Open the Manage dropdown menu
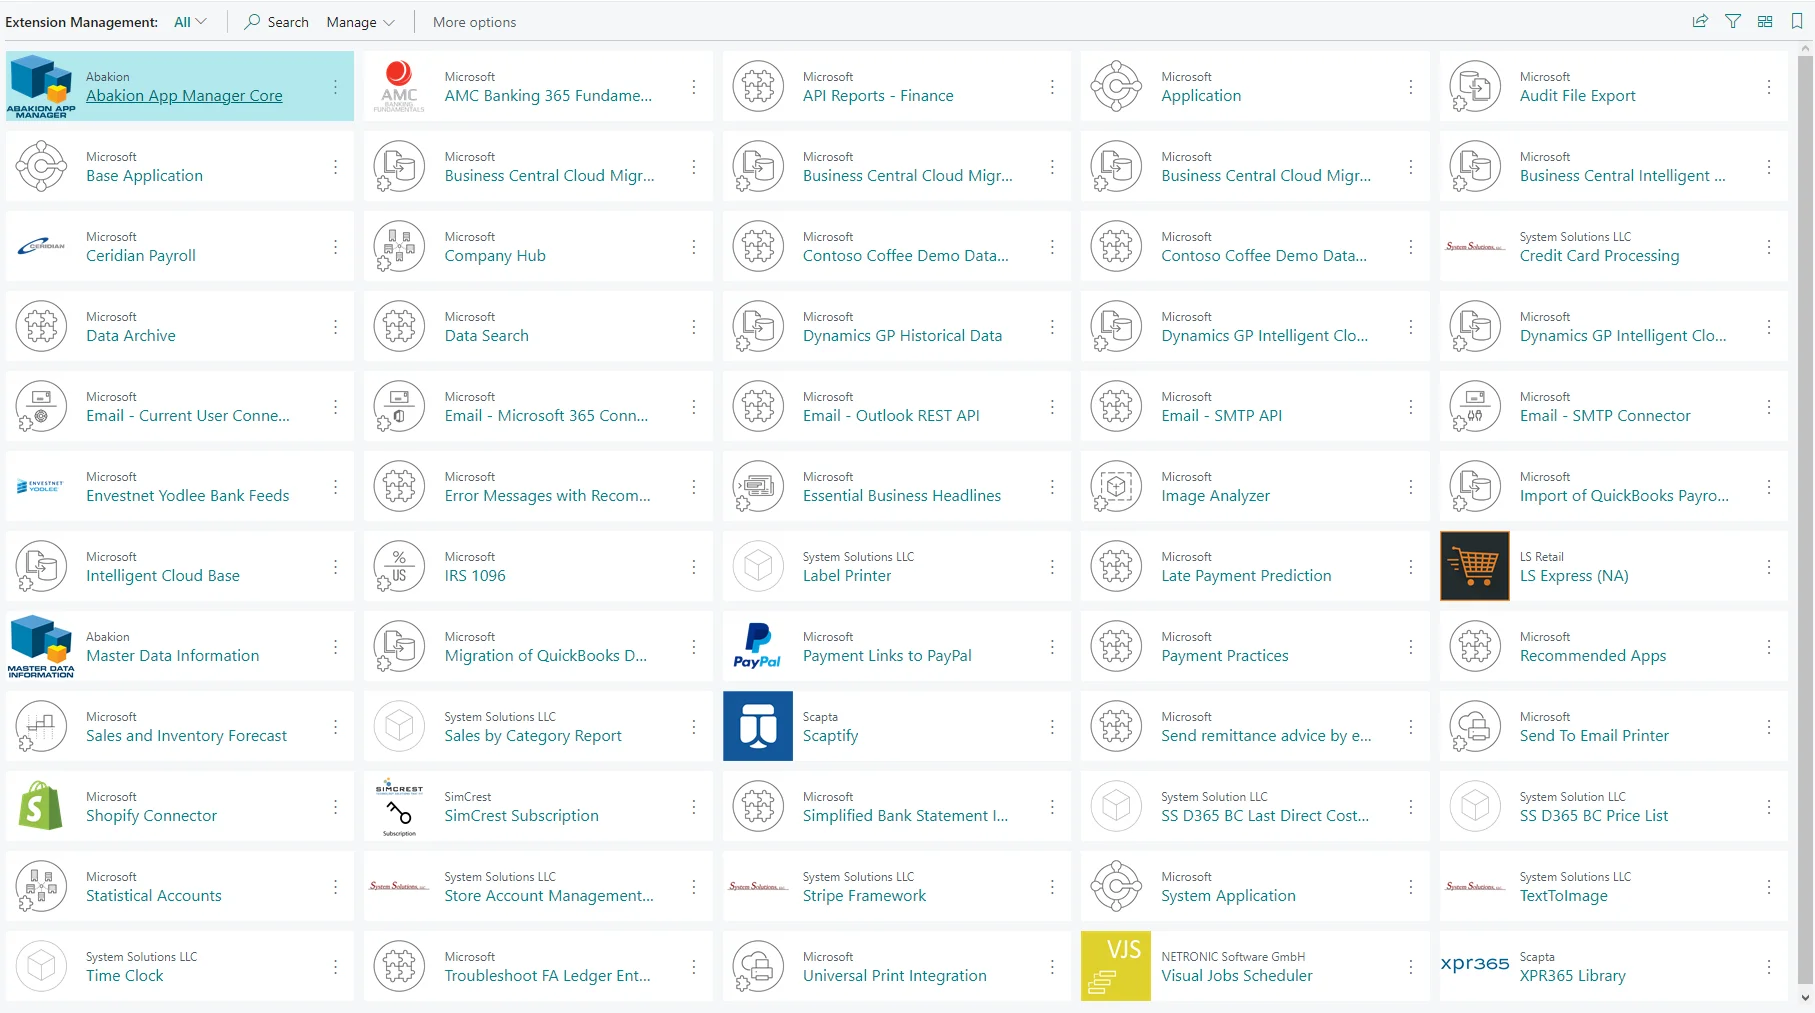Image resolution: width=1815 pixels, height=1013 pixels. click(x=360, y=22)
